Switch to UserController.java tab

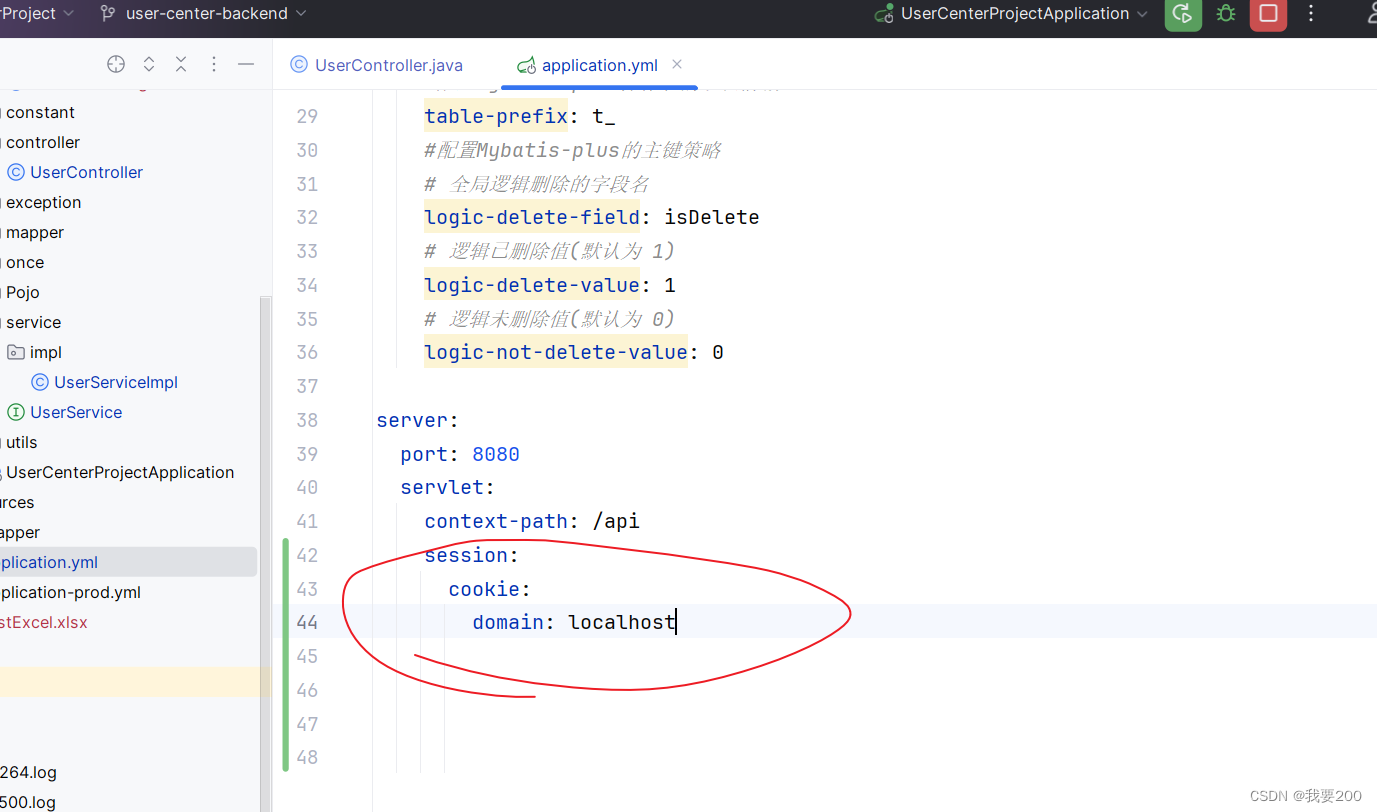[377, 65]
